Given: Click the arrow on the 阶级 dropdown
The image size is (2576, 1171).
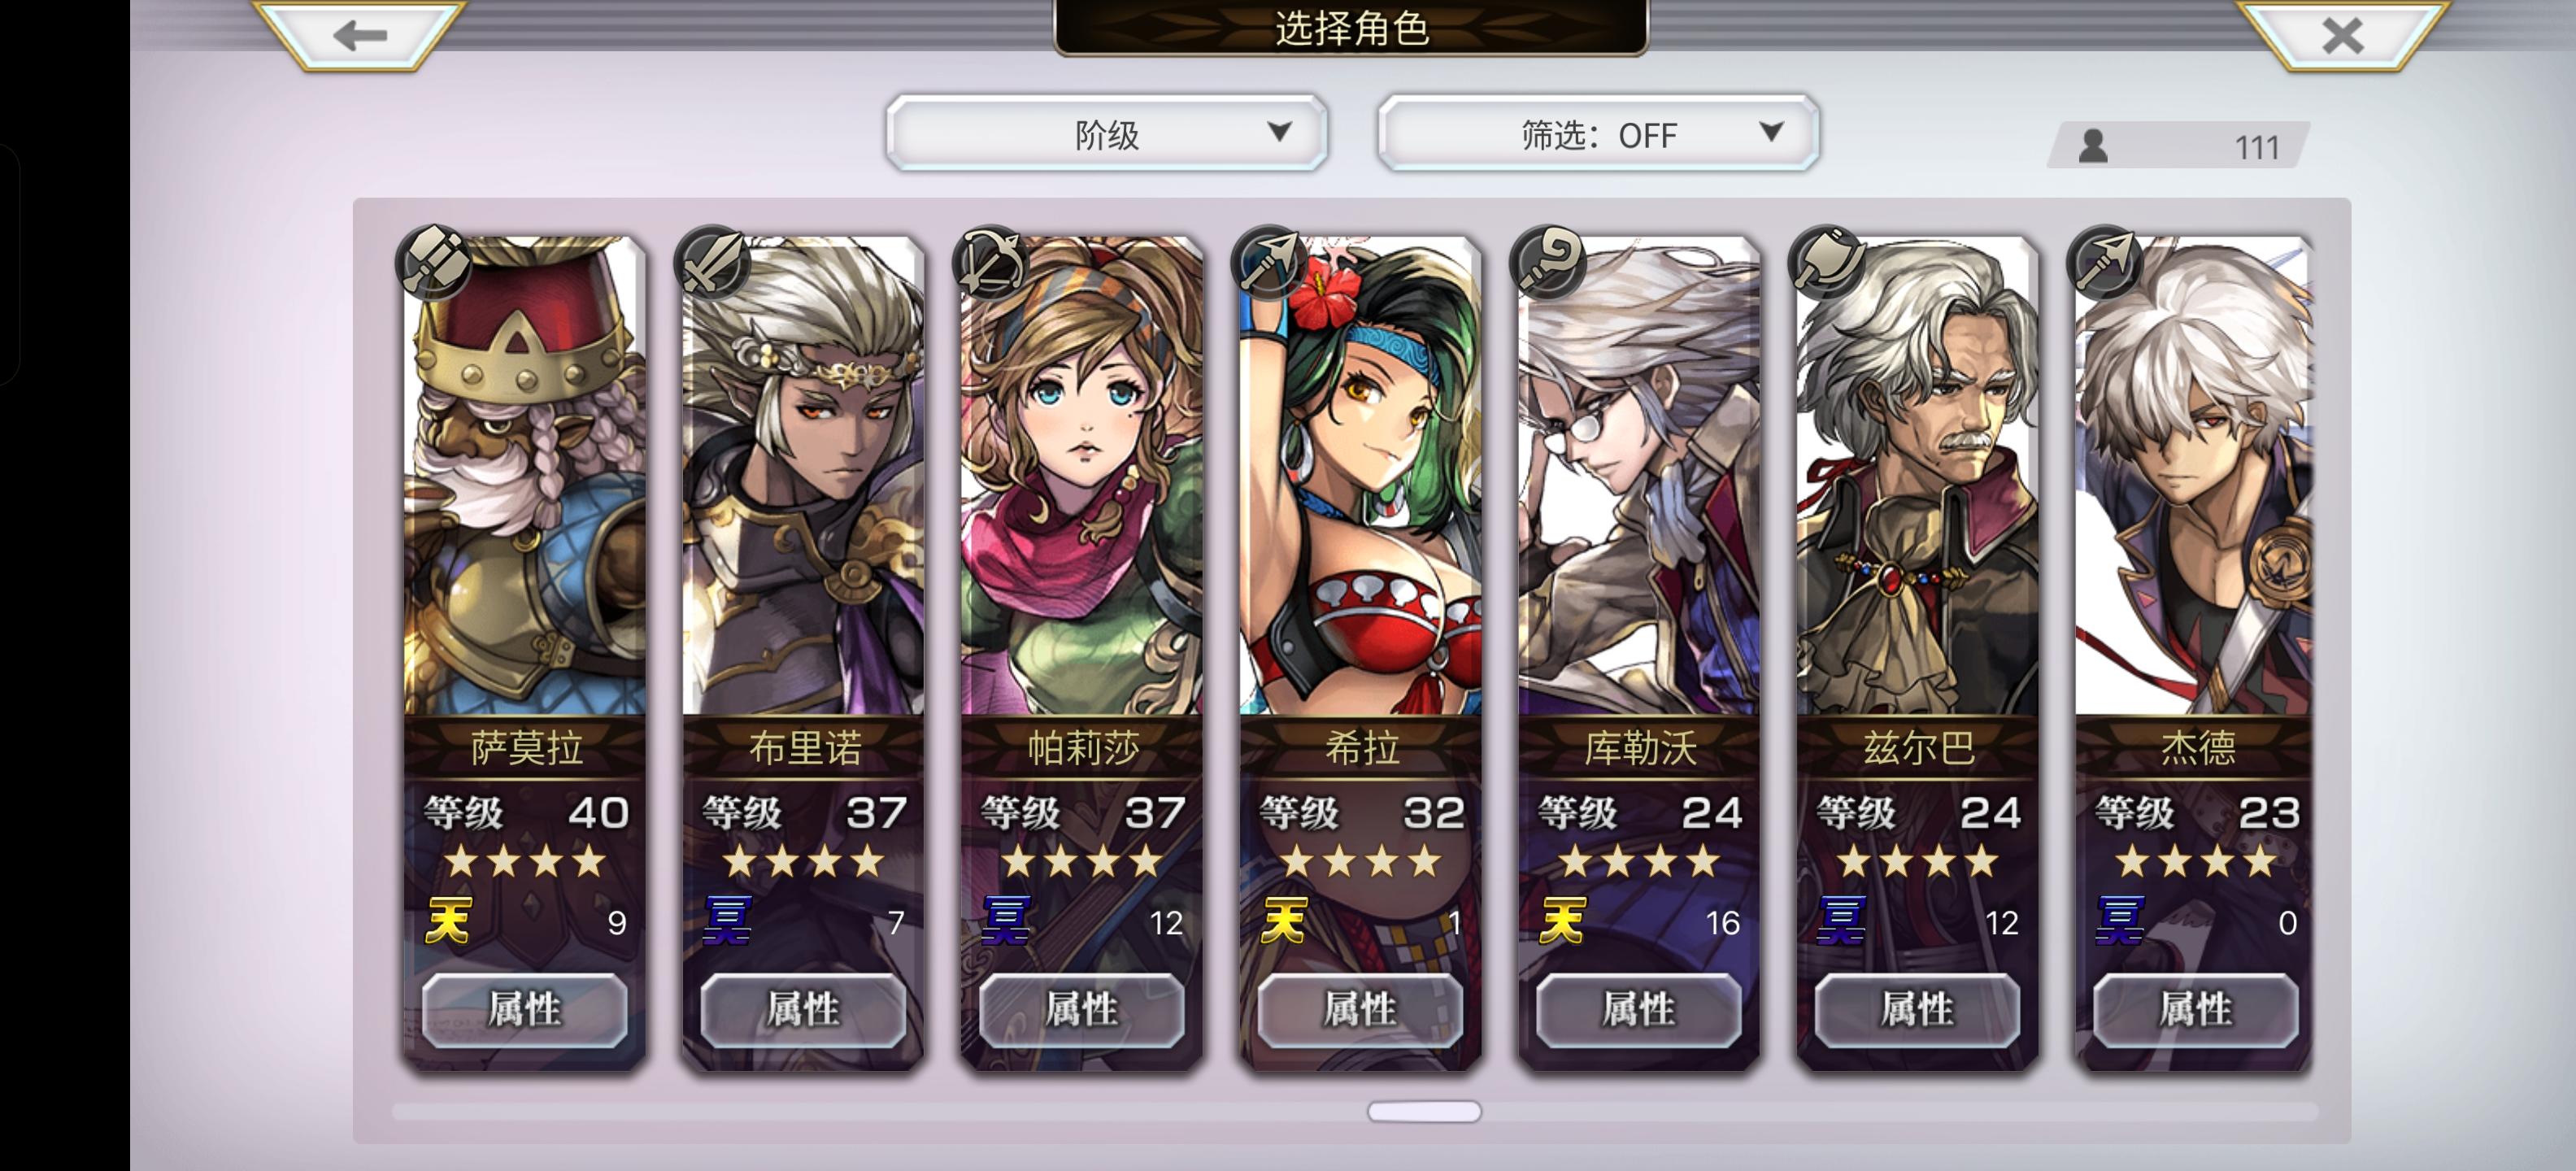Looking at the screenshot, I should (x=1279, y=132).
